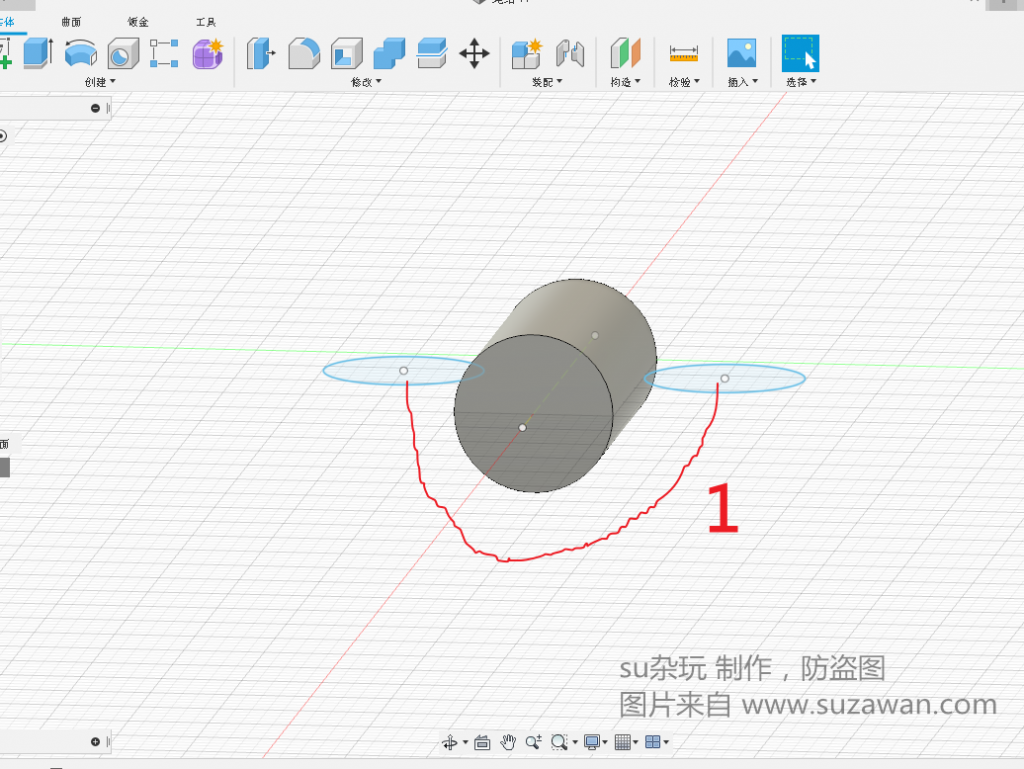
Task: Select the Move/Copy arrows icon
Action: (474, 54)
